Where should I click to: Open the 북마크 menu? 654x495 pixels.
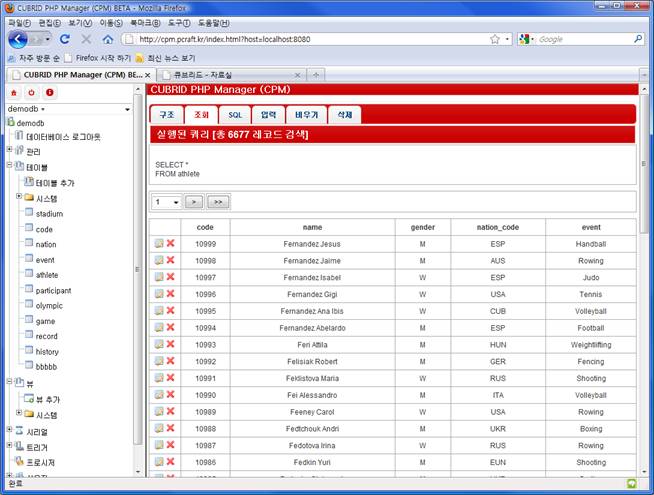(x=145, y=23)
